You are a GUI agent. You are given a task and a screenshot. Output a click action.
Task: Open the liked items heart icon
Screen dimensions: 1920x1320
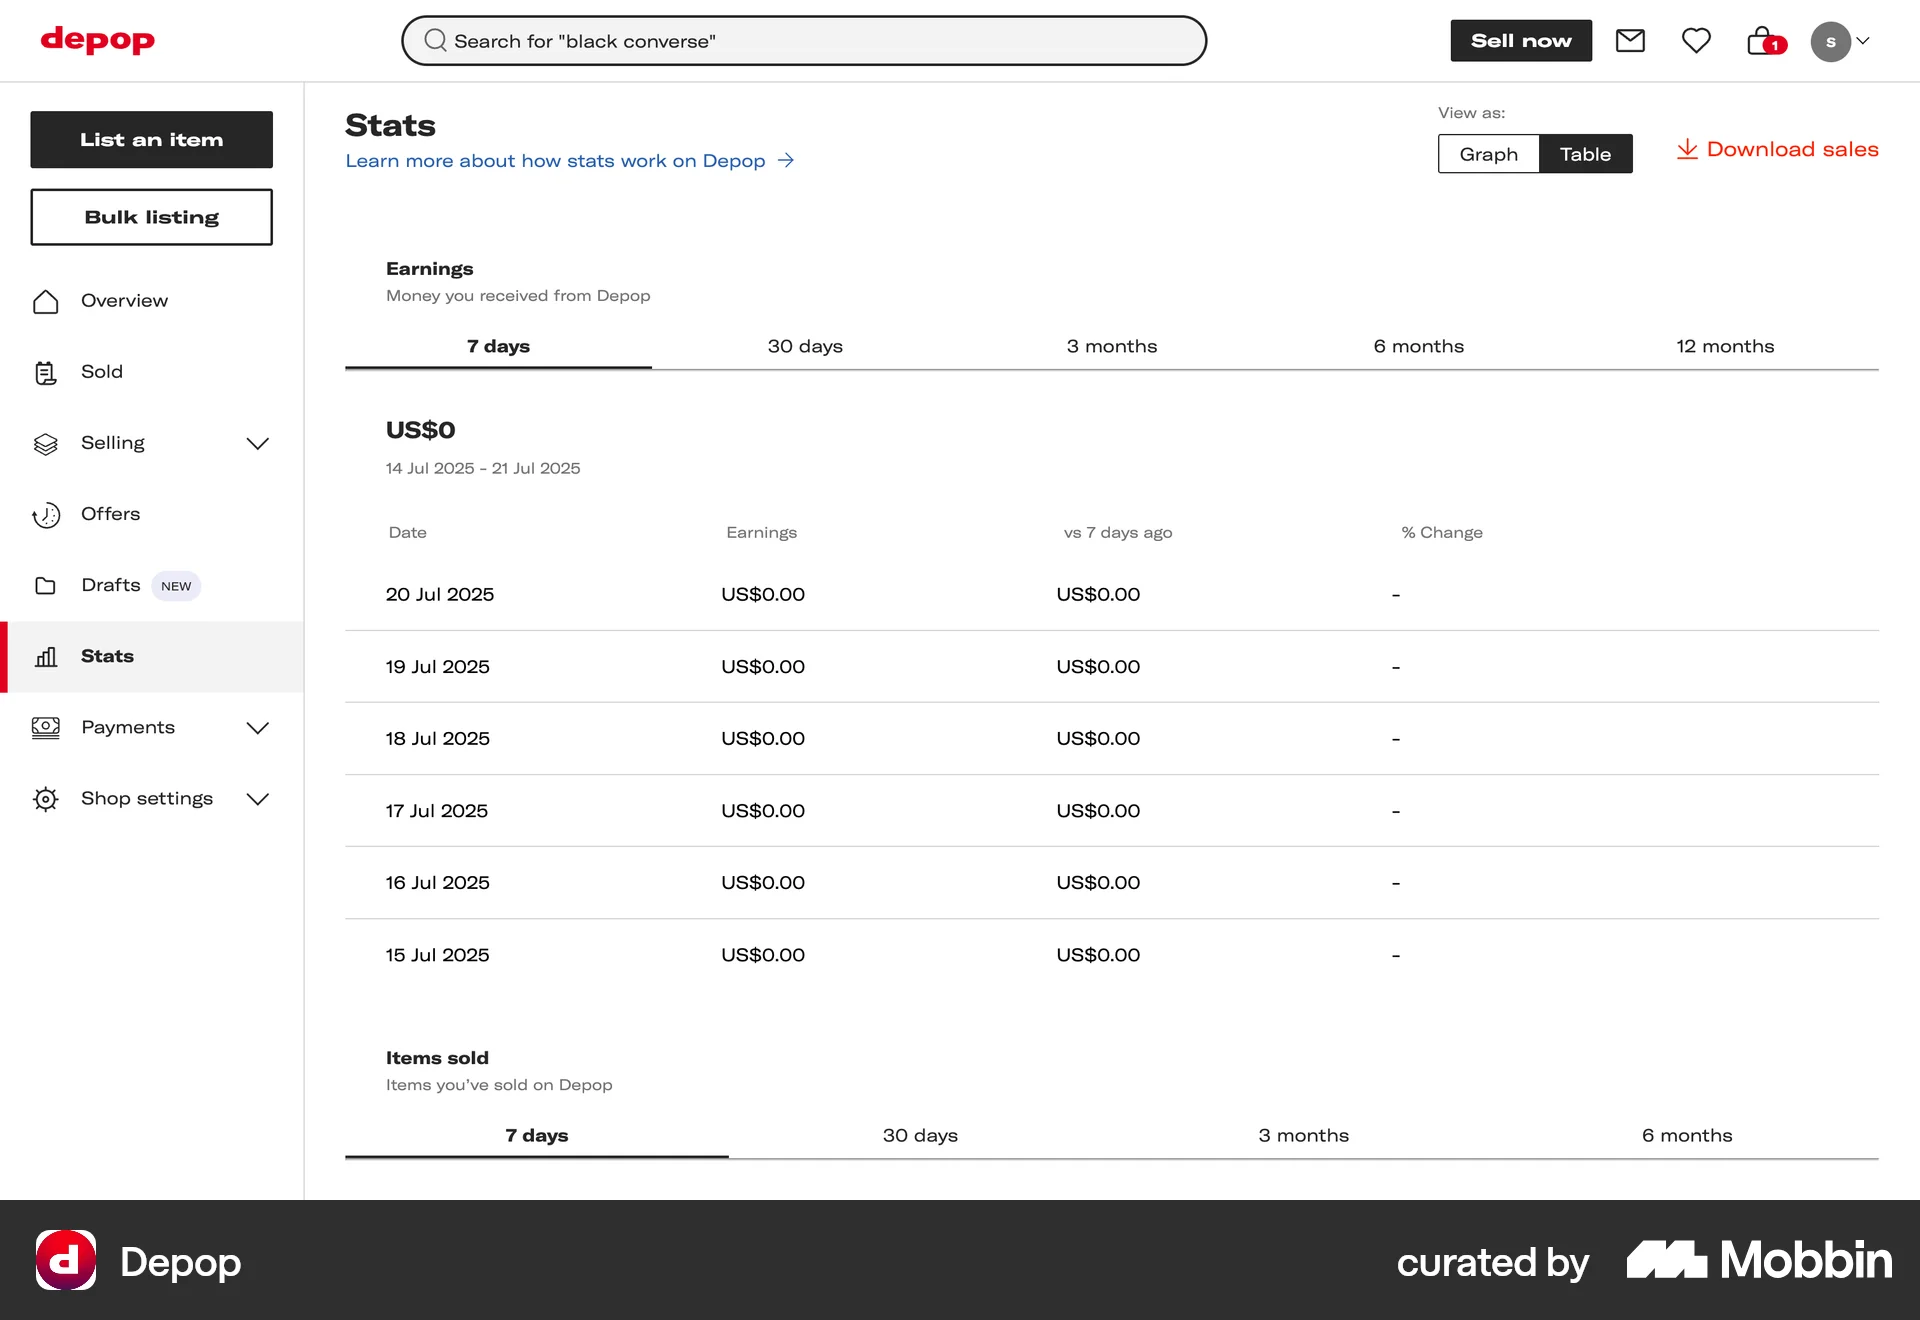[x=1696, y=41]
